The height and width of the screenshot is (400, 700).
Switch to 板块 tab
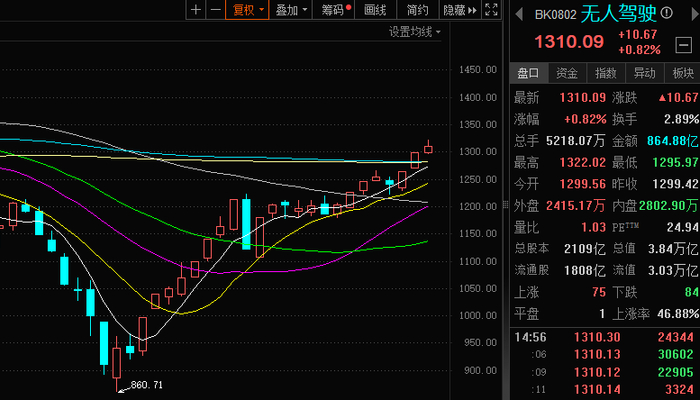[x=683, y=73]
